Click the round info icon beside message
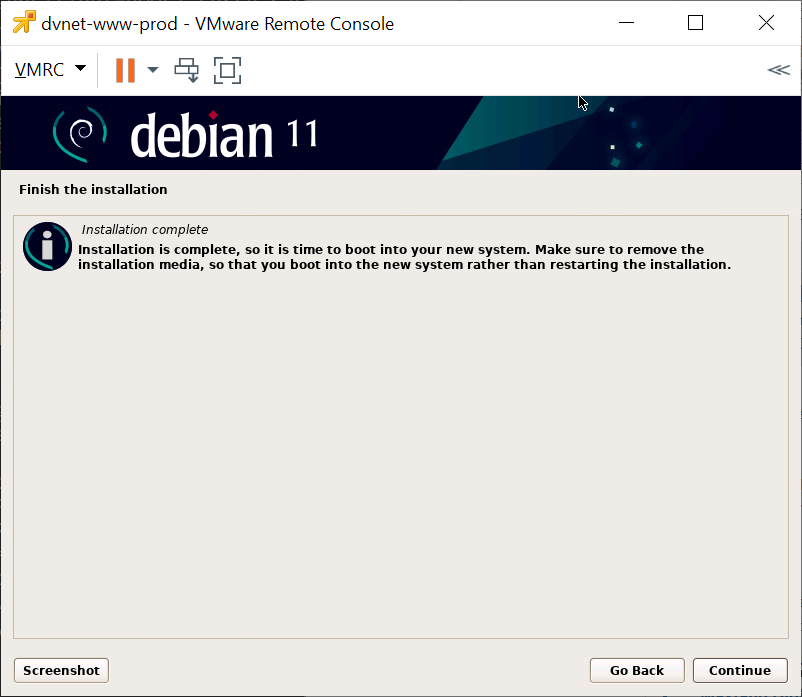802x697 pixels. pos(47,246)
